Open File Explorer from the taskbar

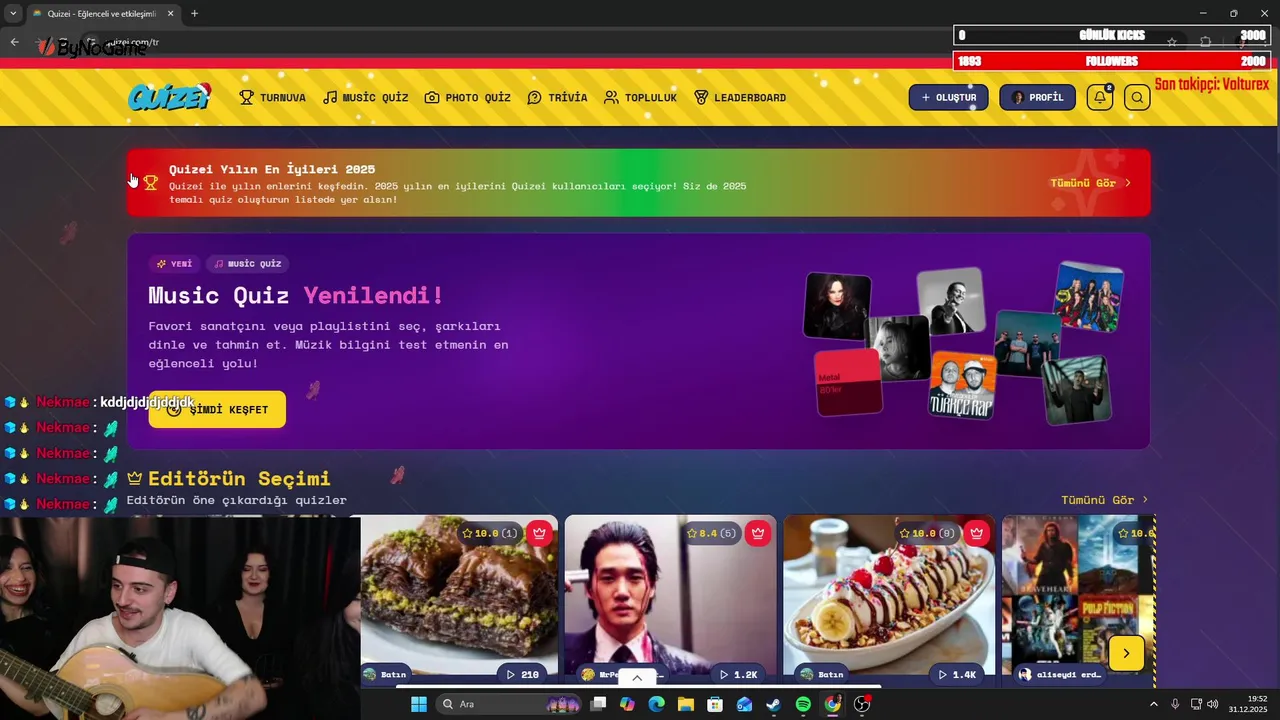[x=686, y=704]
